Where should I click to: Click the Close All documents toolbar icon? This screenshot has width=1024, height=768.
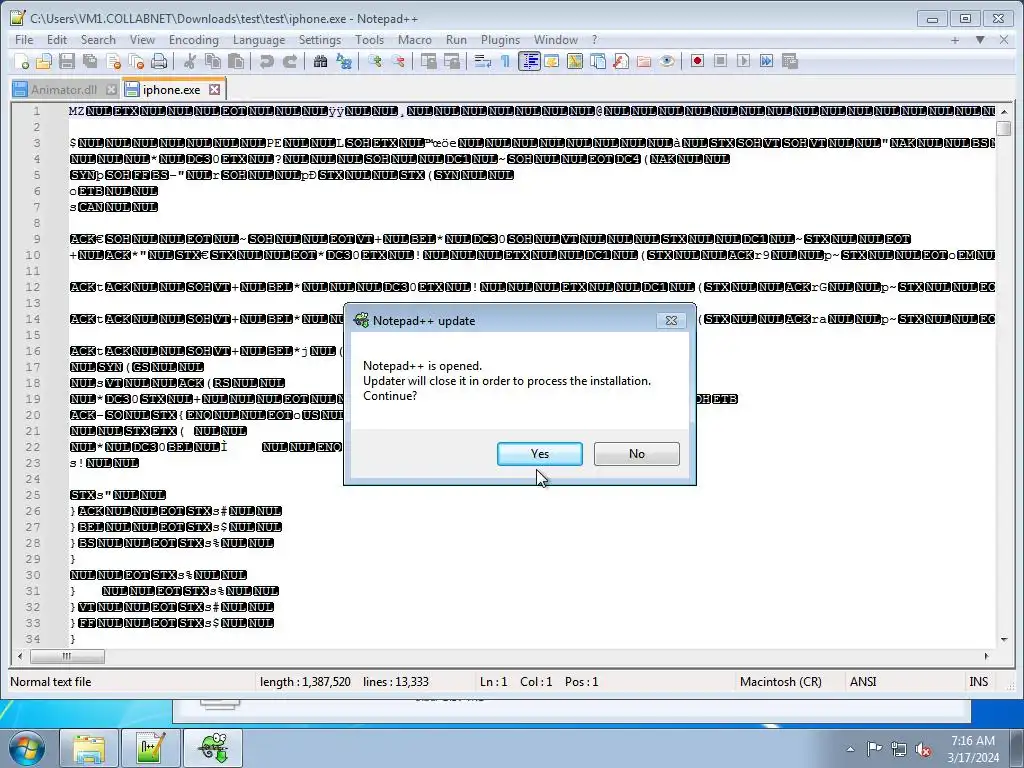point(136,61)
